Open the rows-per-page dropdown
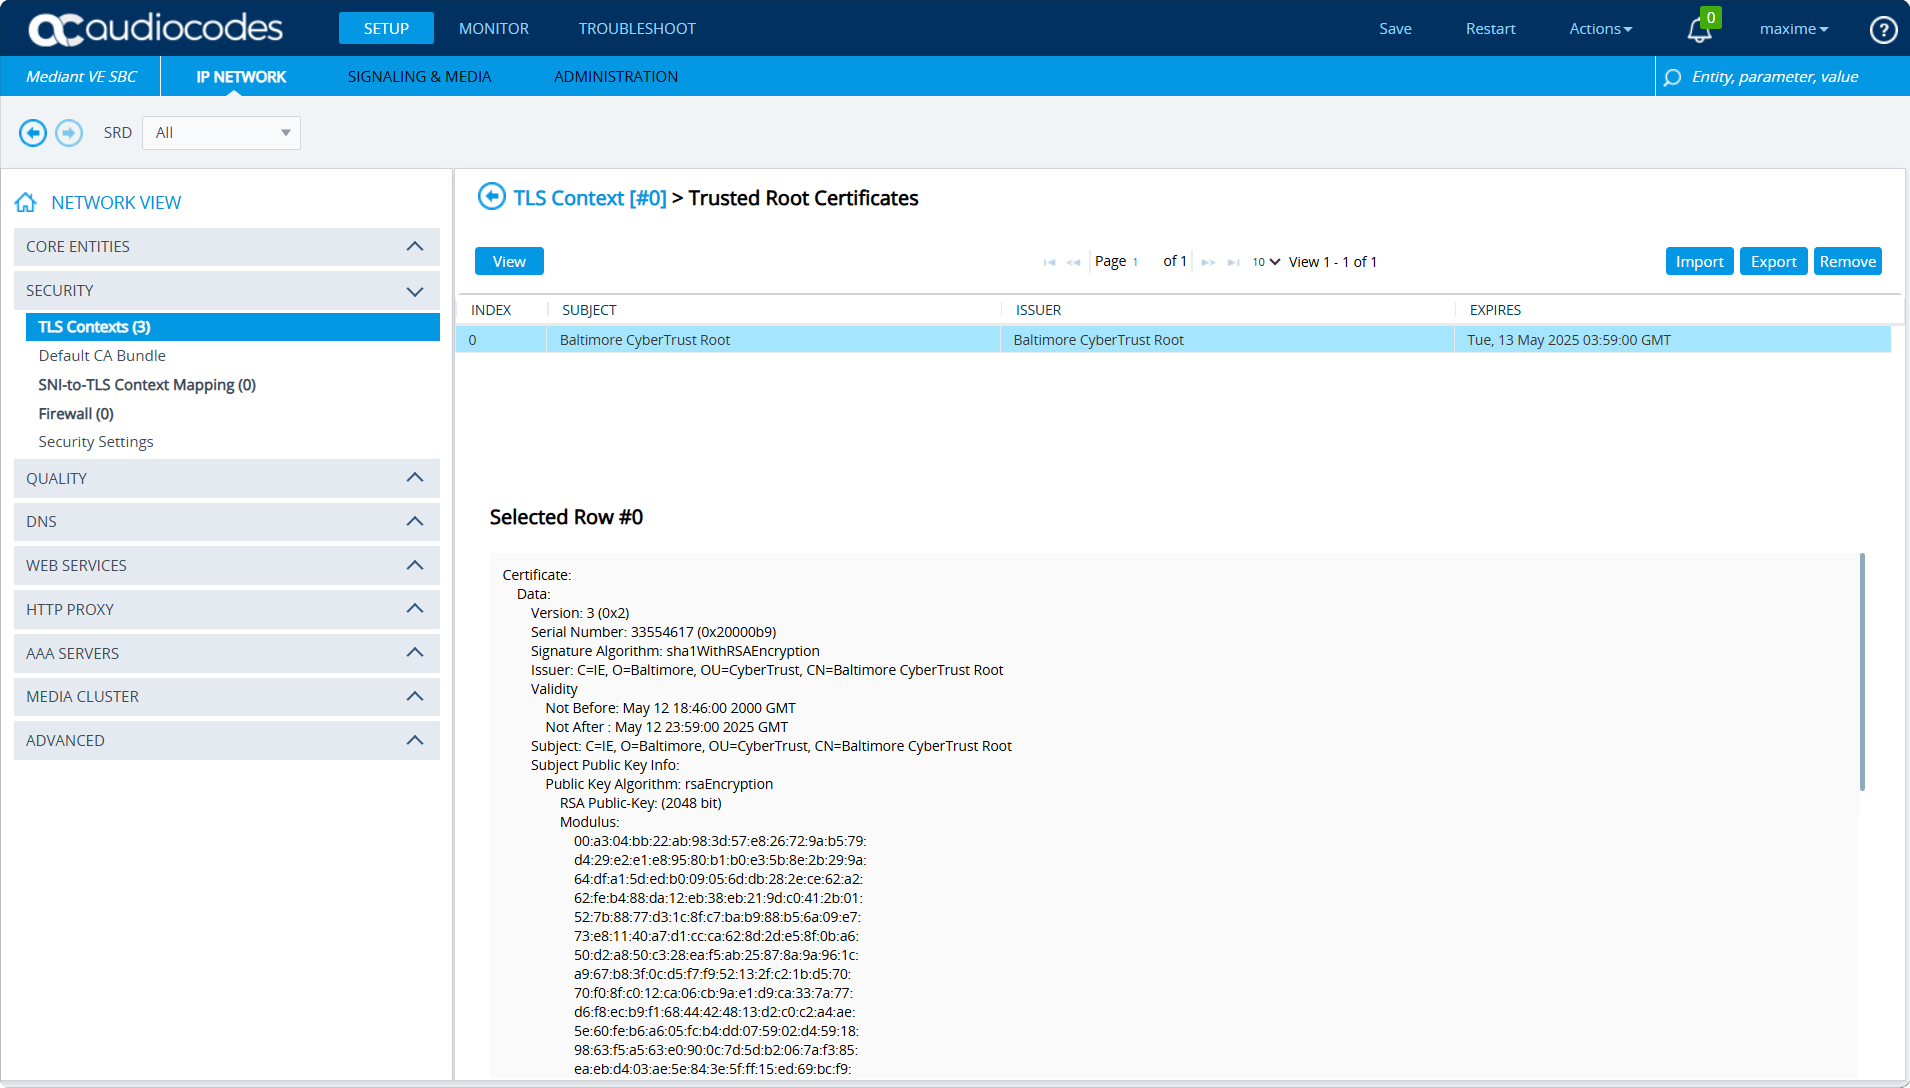The width and height of the screenshot is (1910, 1088). coord(1265,262)
